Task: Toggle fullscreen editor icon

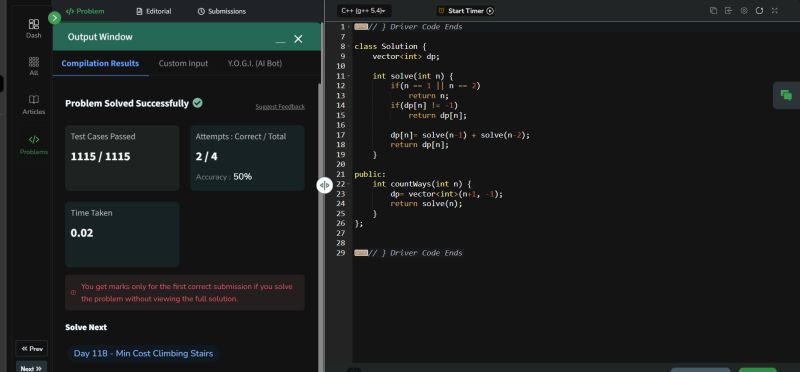Action: tap(775, 11)
